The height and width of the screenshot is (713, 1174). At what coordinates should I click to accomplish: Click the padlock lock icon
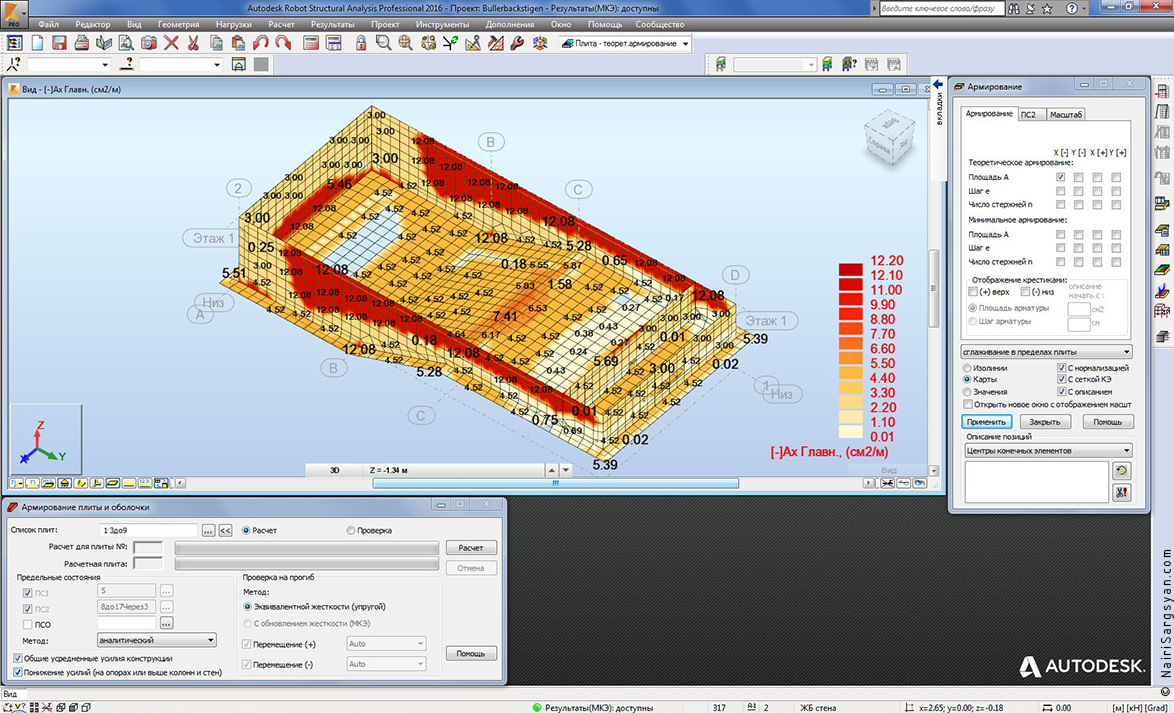(x=361, y=43)
